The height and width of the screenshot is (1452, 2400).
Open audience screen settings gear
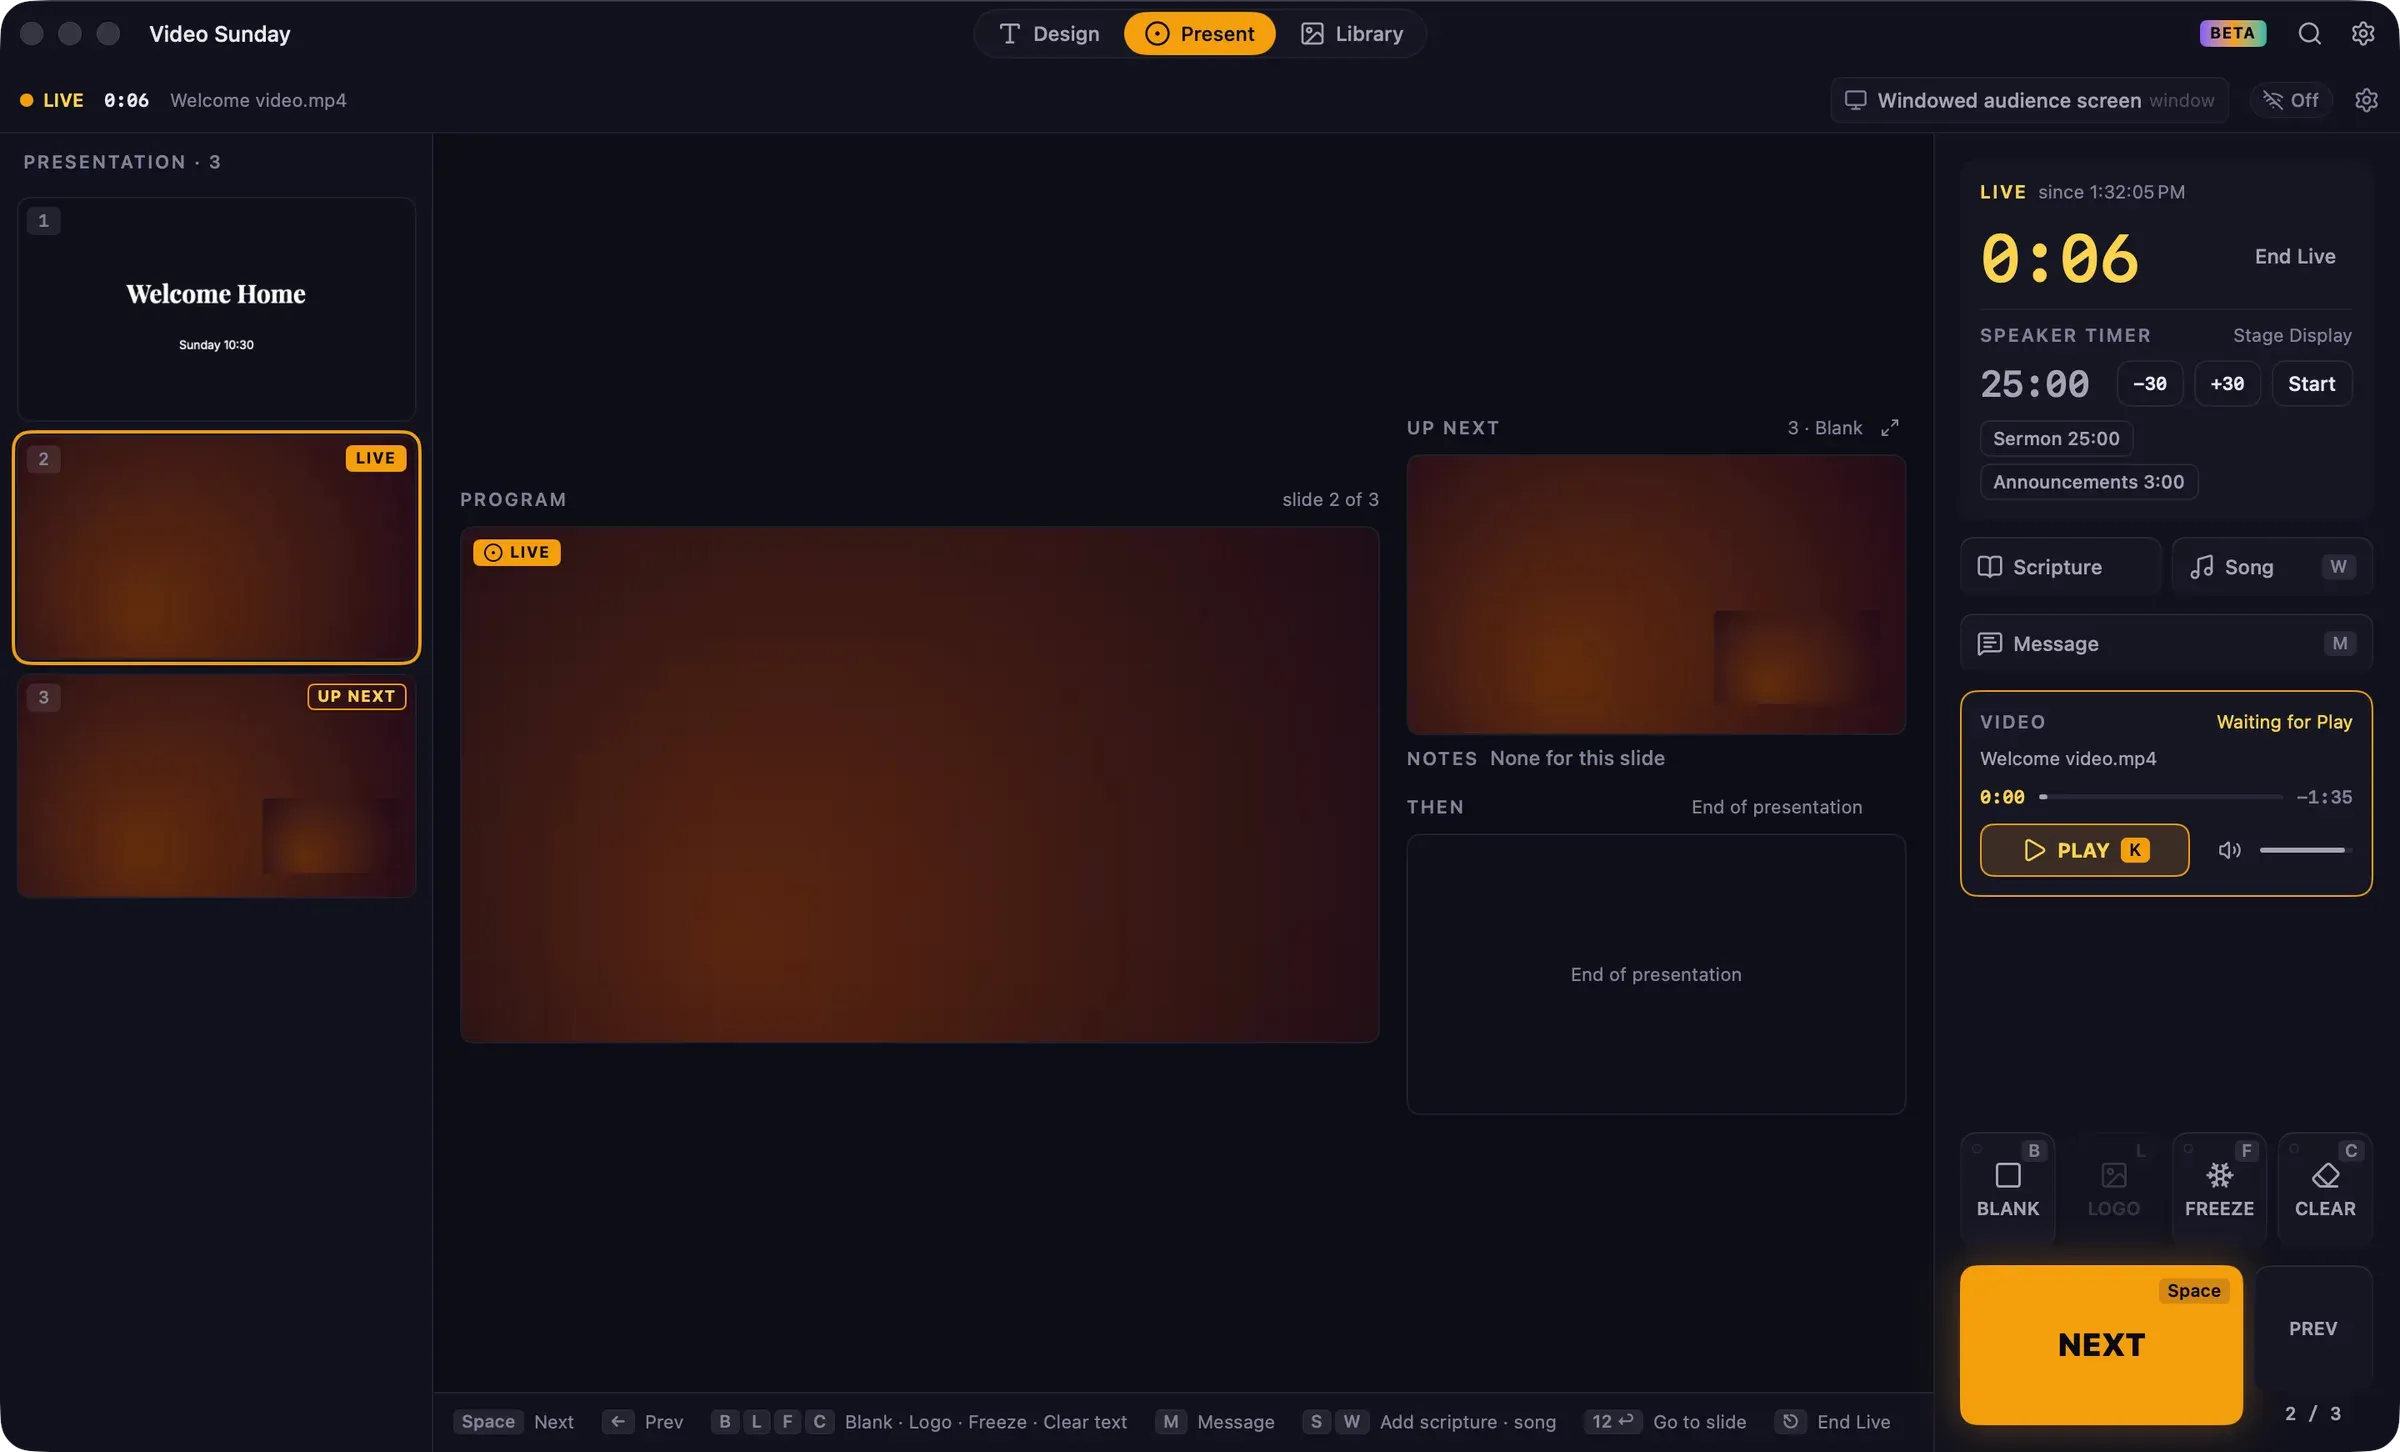point(2366,100)
